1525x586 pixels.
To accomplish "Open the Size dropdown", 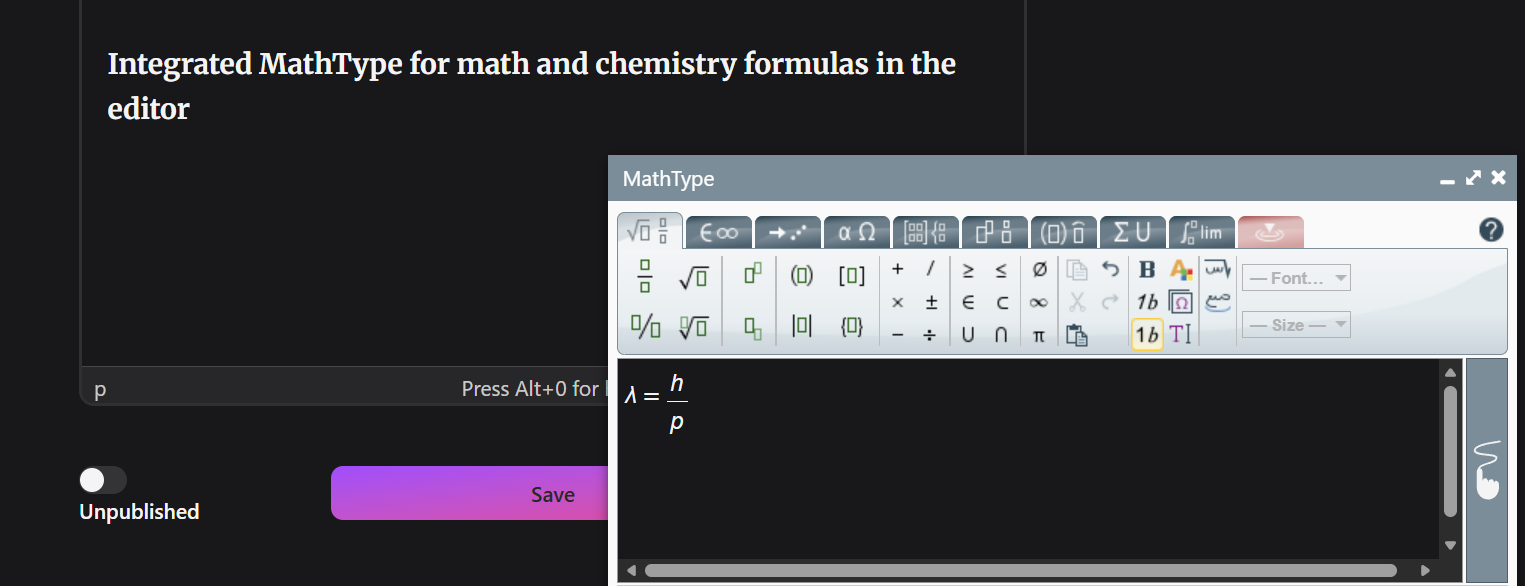I will (1296, 324).
